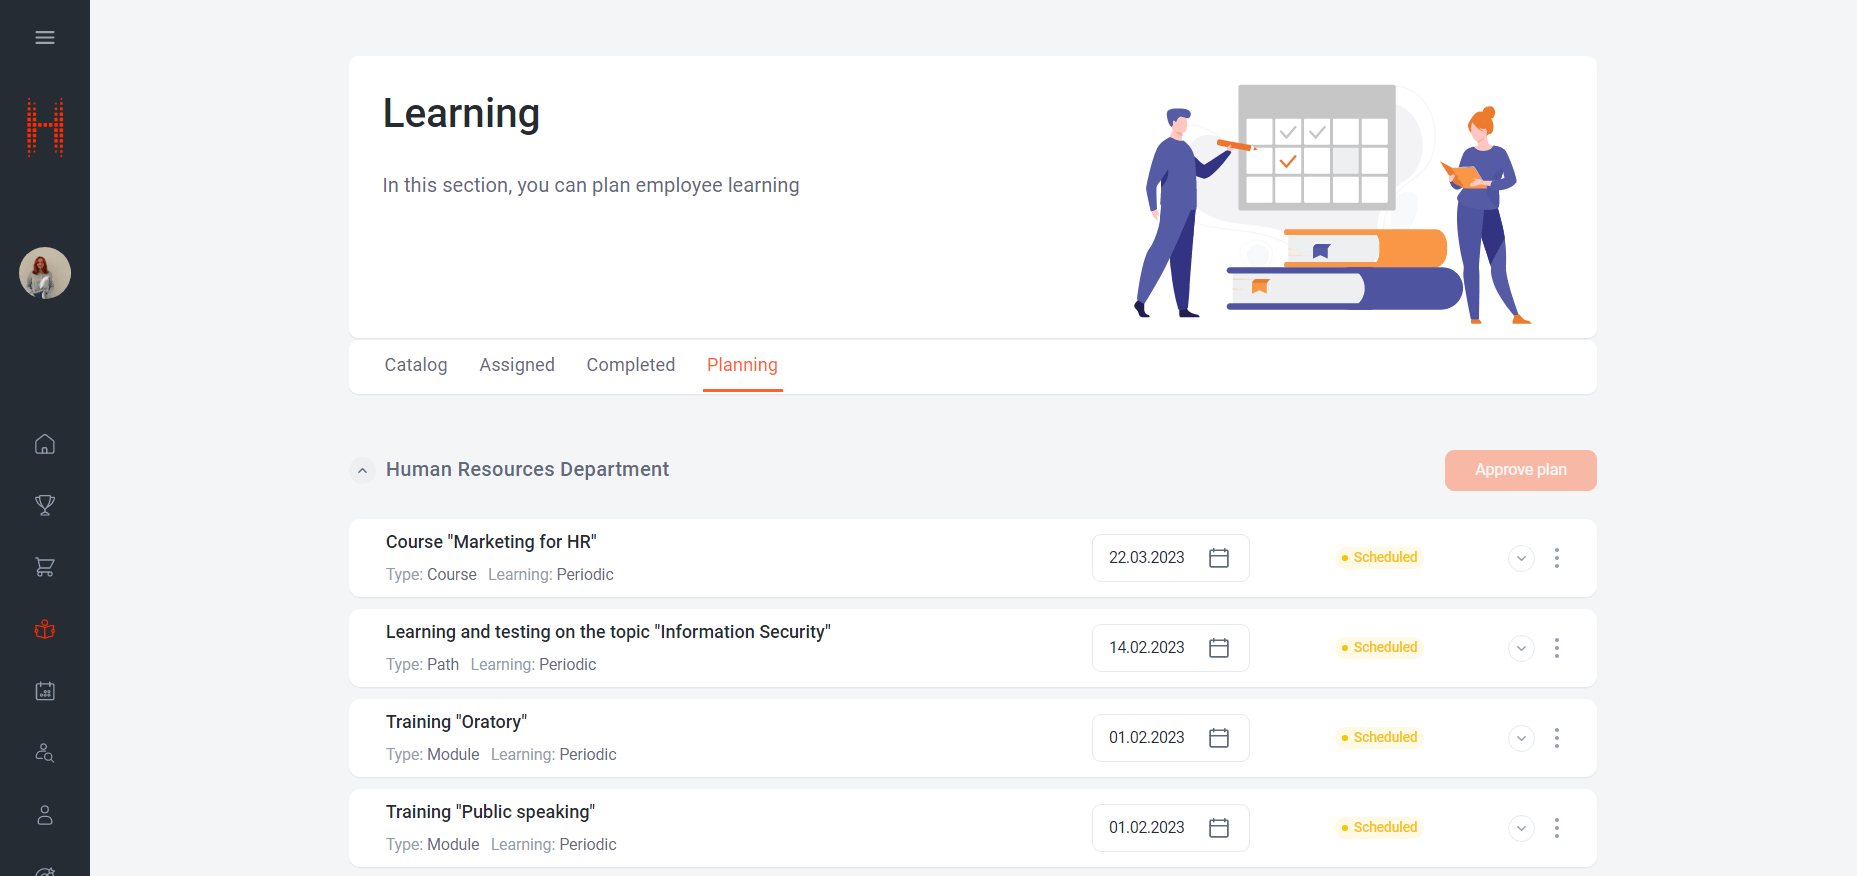
Task: Click the calendar icon in the sidebar
Action: click(45, 691)
